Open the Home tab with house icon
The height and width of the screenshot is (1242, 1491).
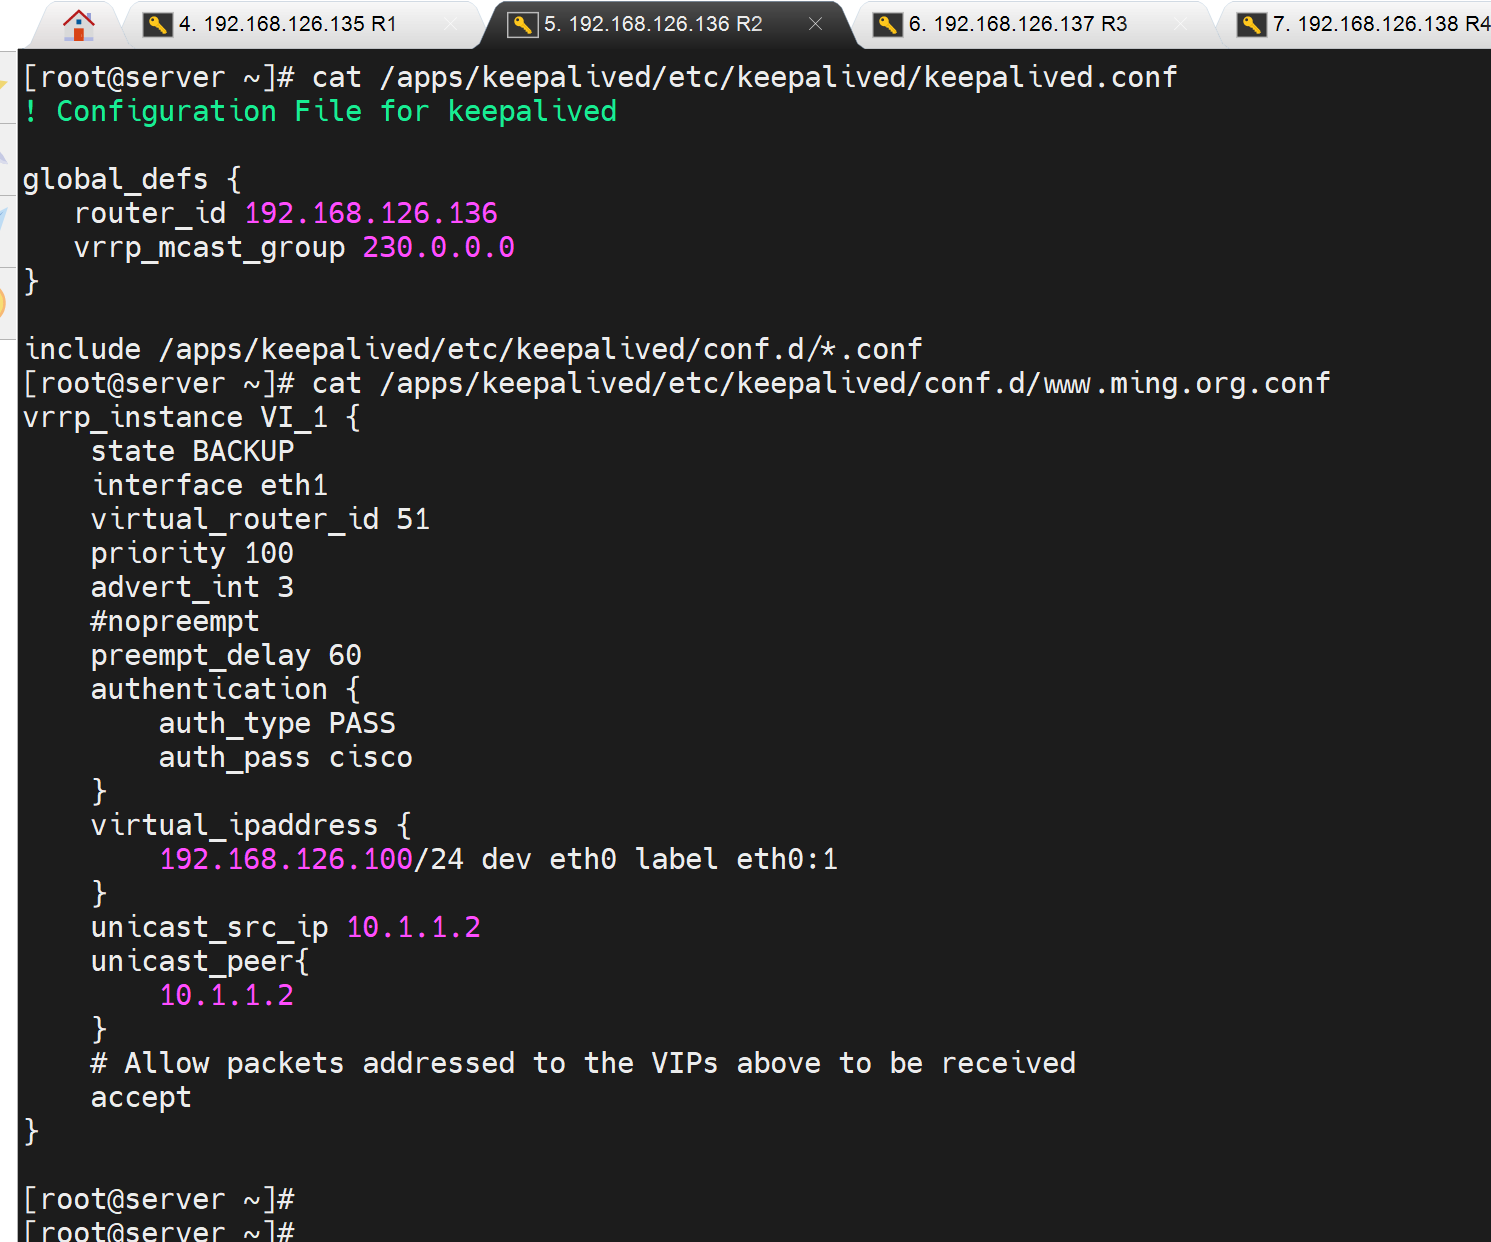(x=78, y=24)
